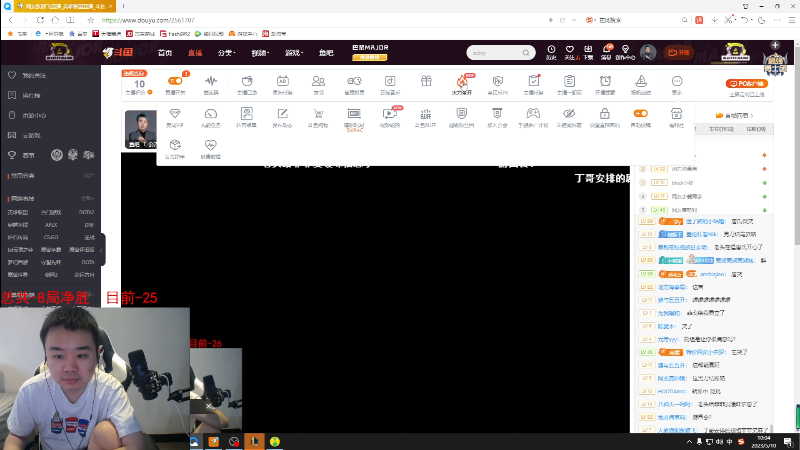Open the 鱼吧 nav item
The width and height of the screenshot is (800, 450).
coord(326,53)
